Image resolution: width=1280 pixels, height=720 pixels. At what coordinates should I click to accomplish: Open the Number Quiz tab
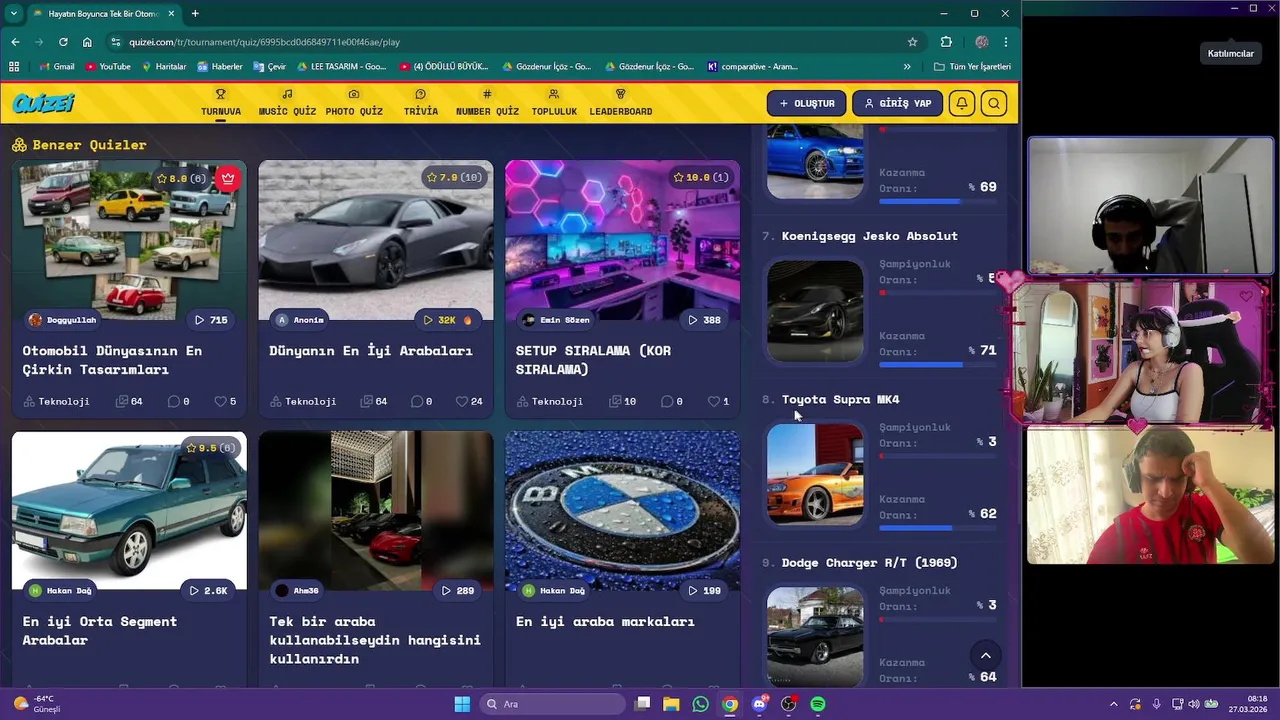click(x=487, y=103)
